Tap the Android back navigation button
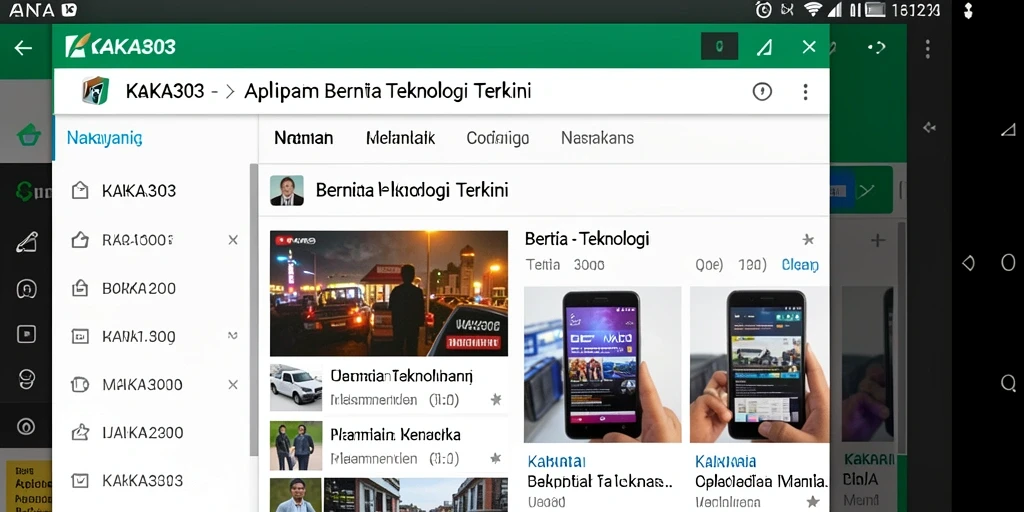The image size is (1024, 512). click(968, 263)
